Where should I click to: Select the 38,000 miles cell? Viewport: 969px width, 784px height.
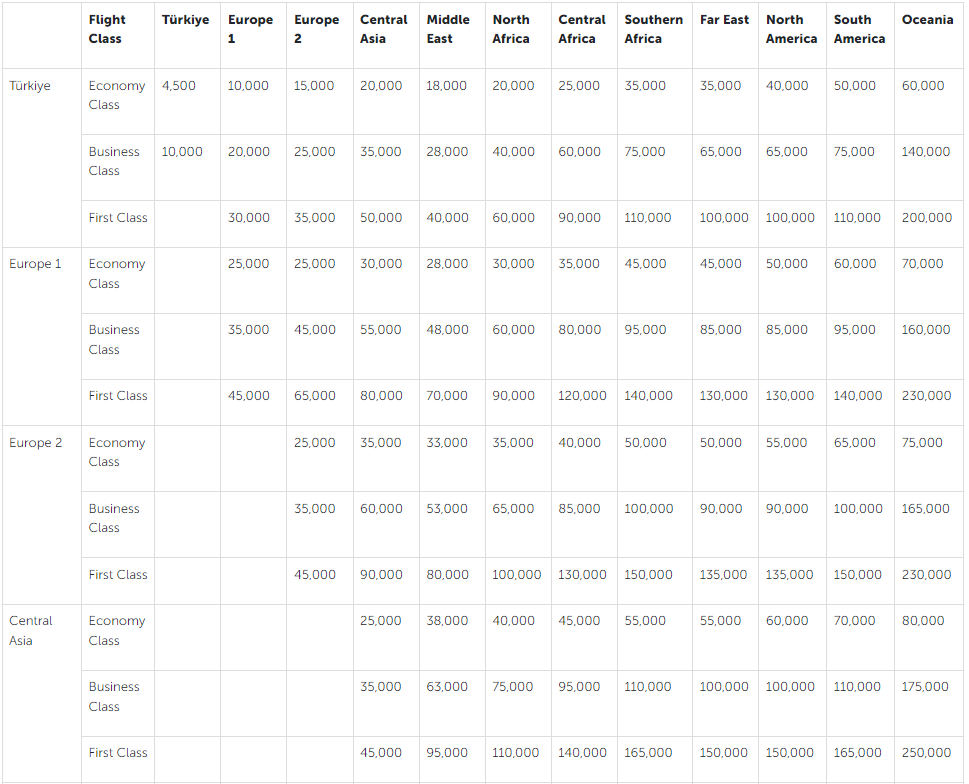[x=447, y=621]
